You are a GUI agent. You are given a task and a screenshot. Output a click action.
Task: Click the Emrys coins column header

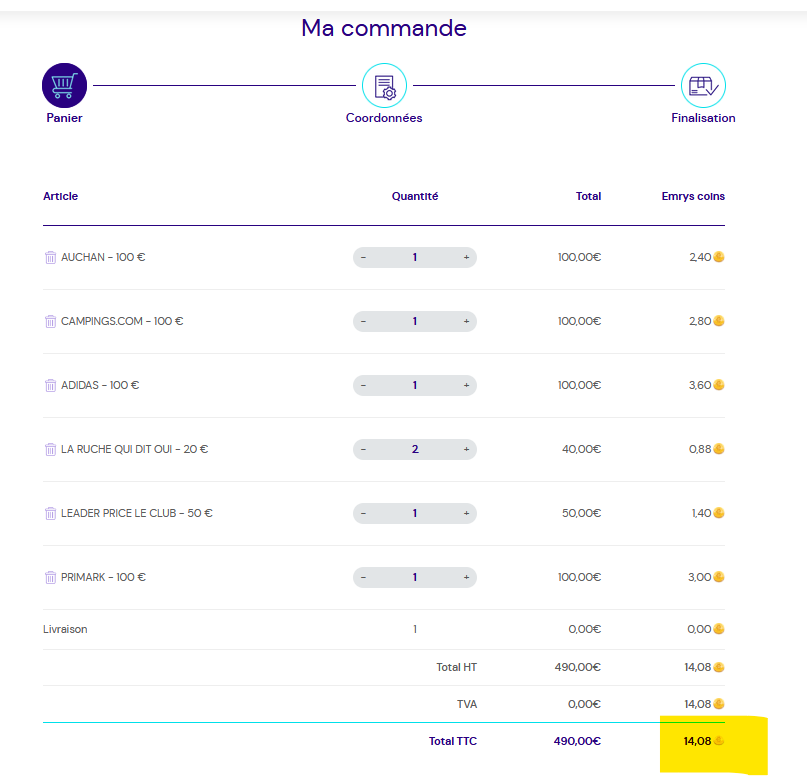[x=693, y=196]
